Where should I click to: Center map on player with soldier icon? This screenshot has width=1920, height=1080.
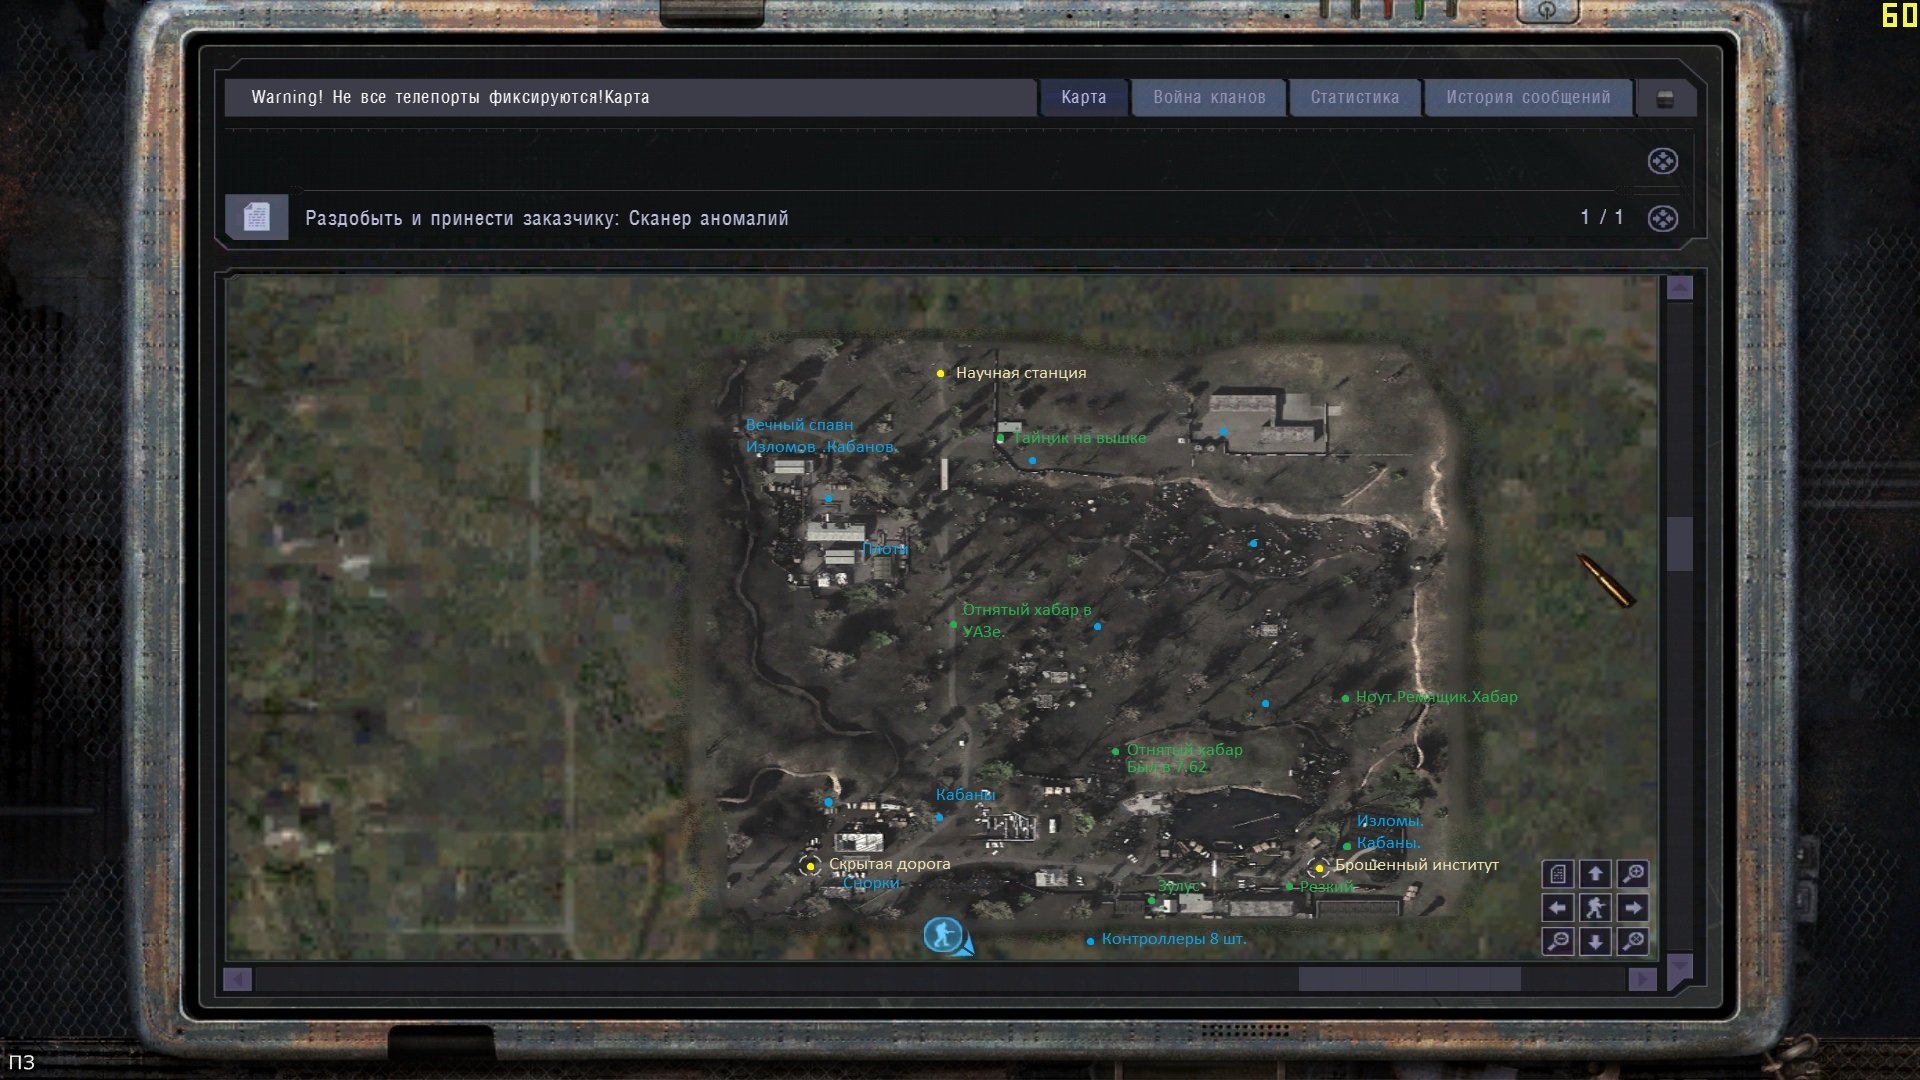[1595, 908]
